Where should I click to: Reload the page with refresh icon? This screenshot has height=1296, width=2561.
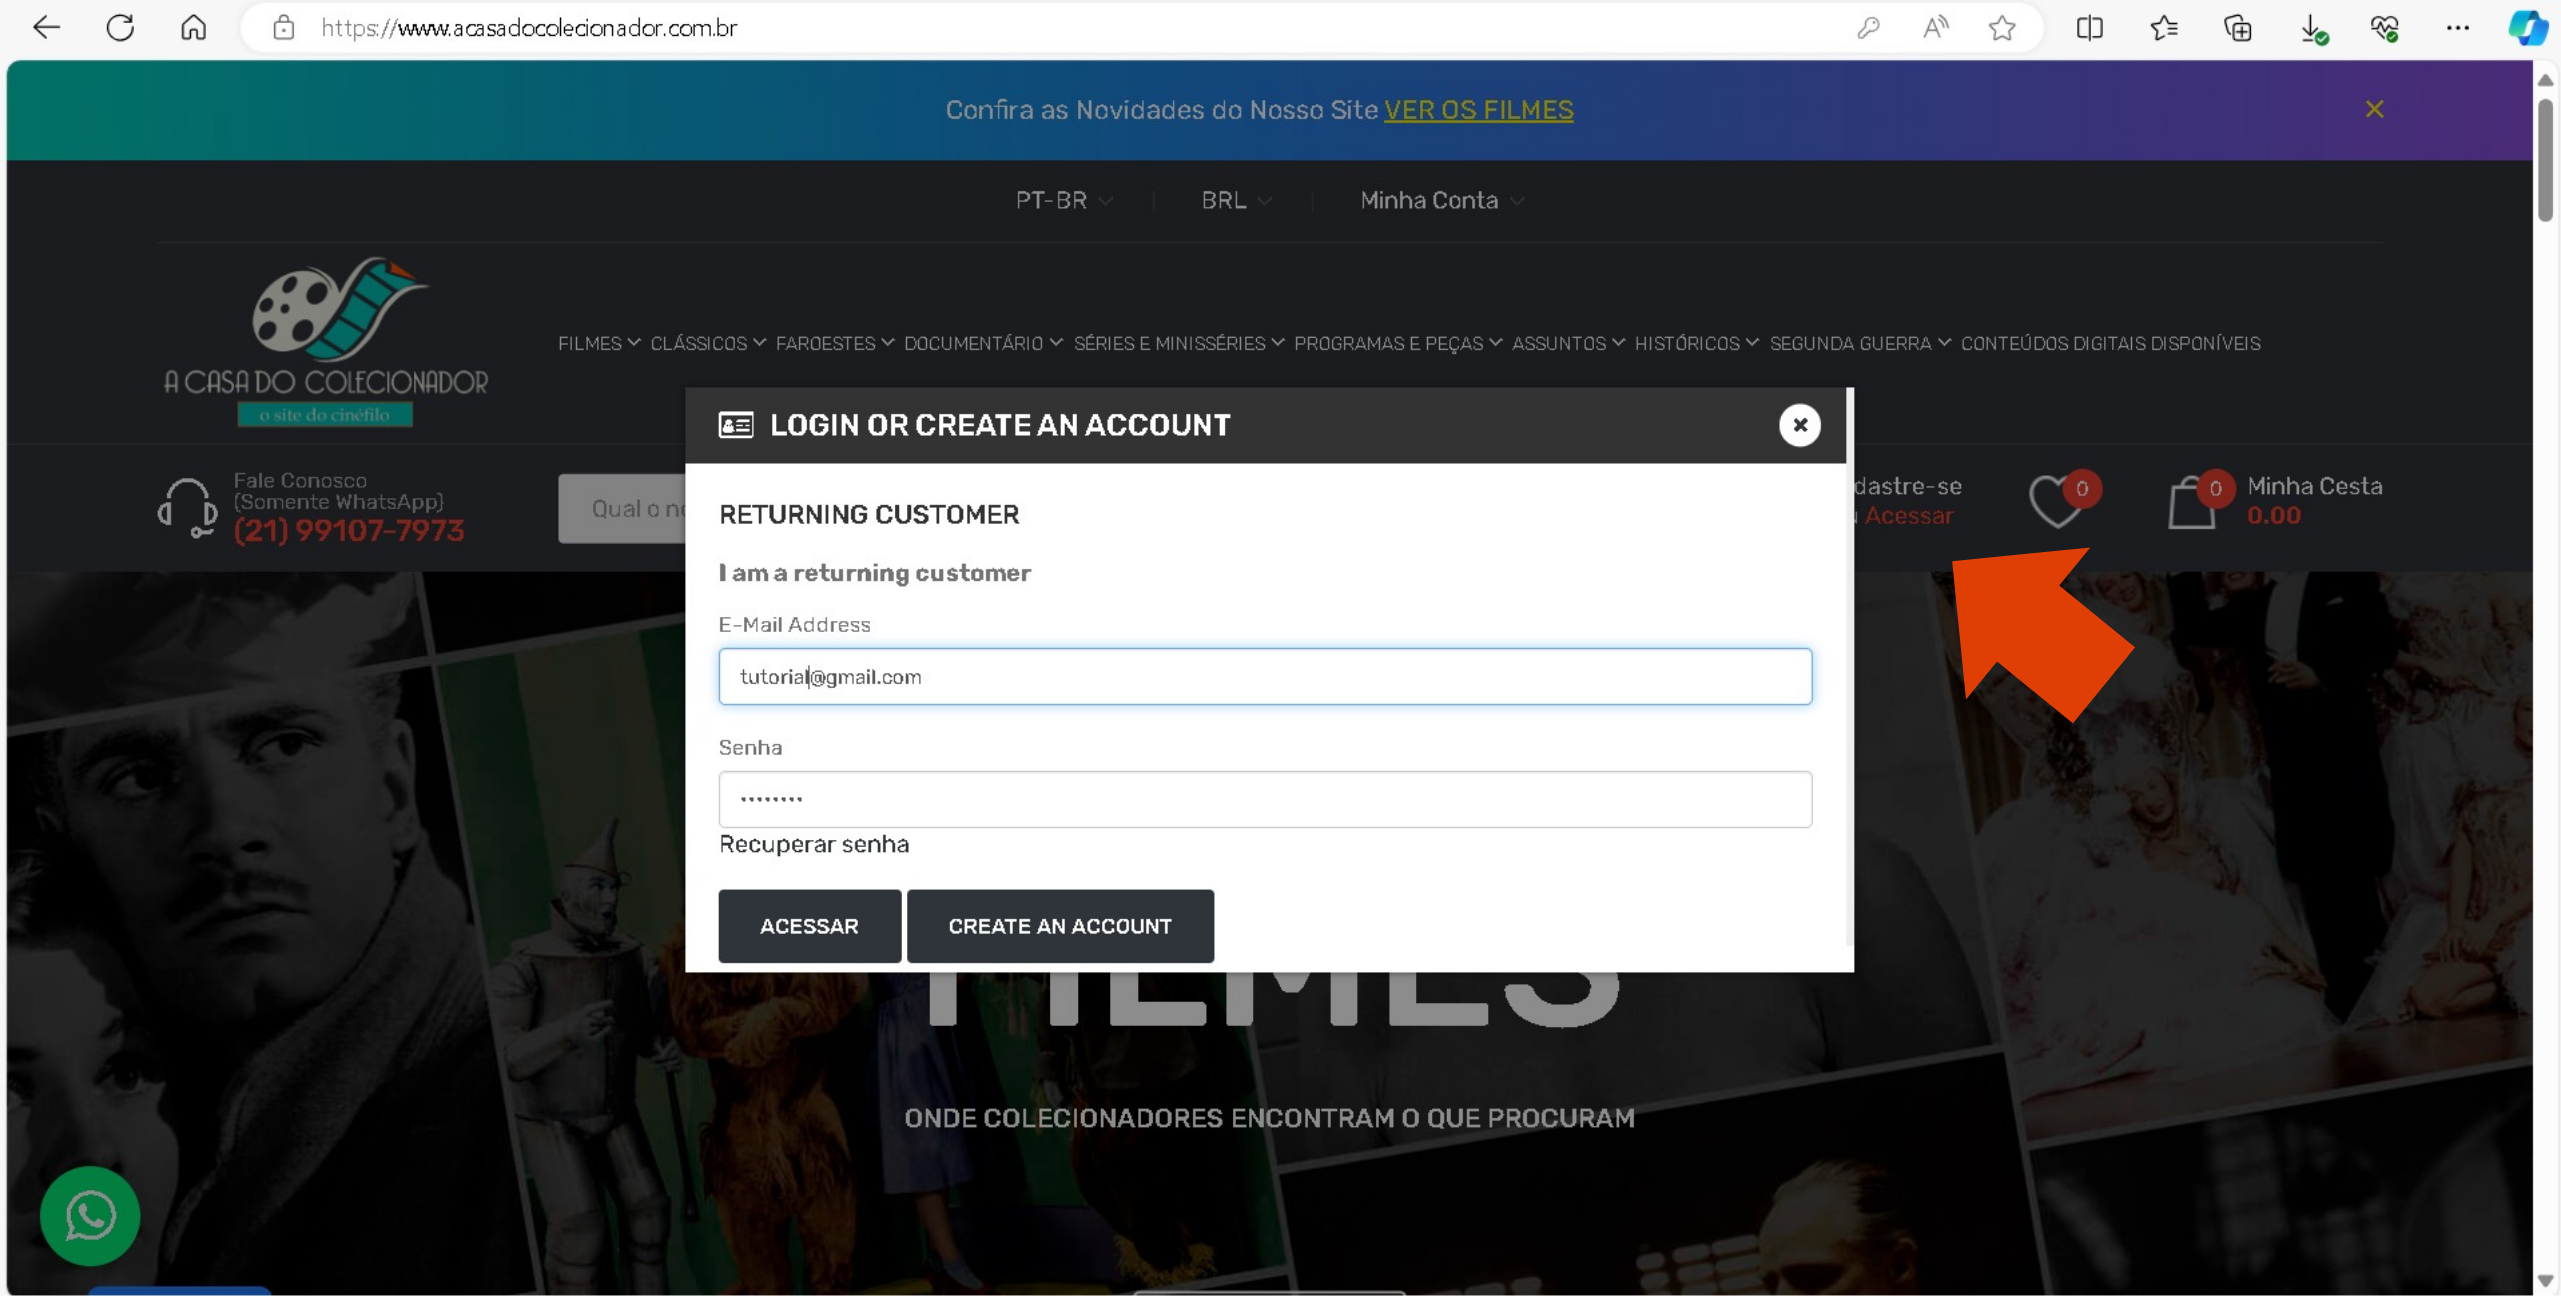click(x=120, y=28)
